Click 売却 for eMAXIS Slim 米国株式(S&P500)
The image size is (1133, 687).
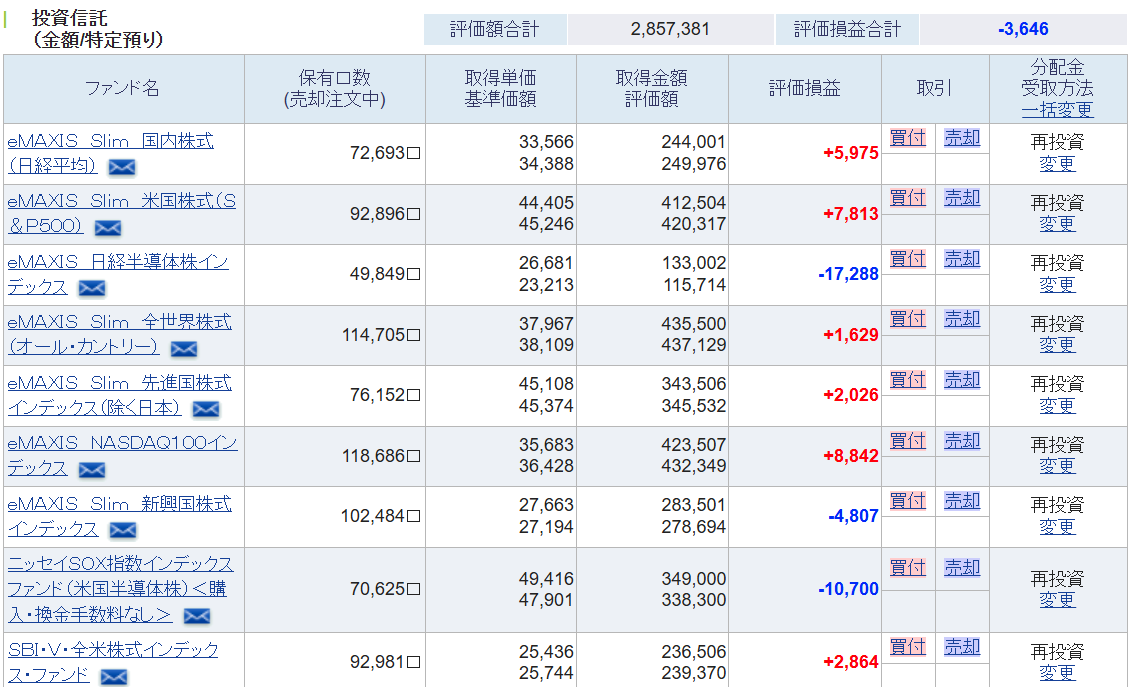pyautogui.click(x=962, y=198)
